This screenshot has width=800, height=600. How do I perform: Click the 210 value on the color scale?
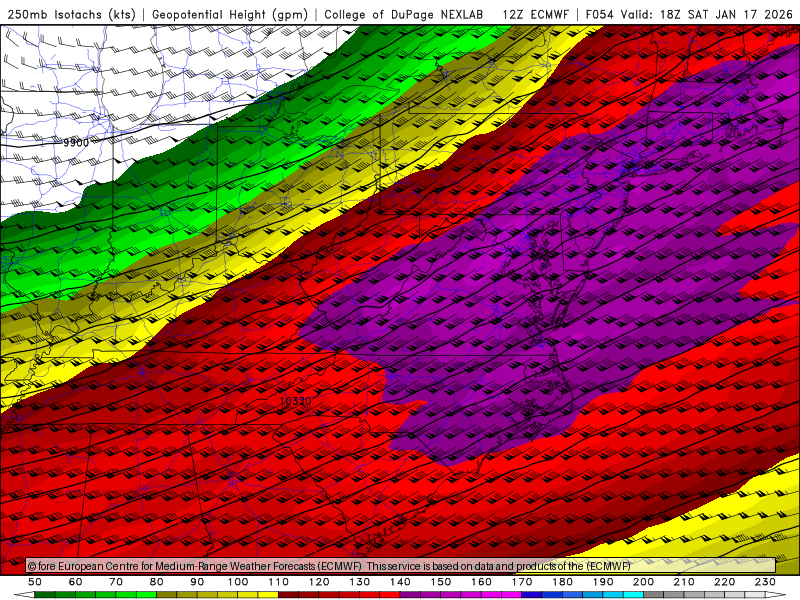[684, 582]
